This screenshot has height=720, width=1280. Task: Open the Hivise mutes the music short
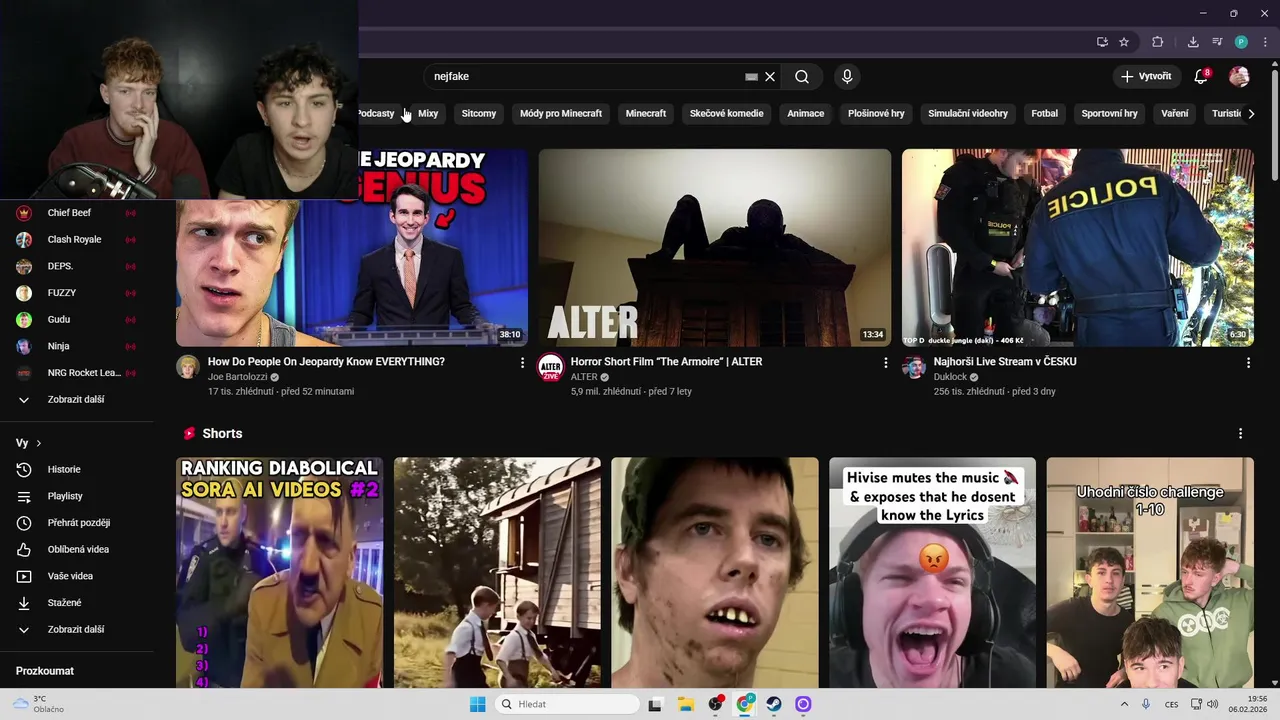[932, 572]
